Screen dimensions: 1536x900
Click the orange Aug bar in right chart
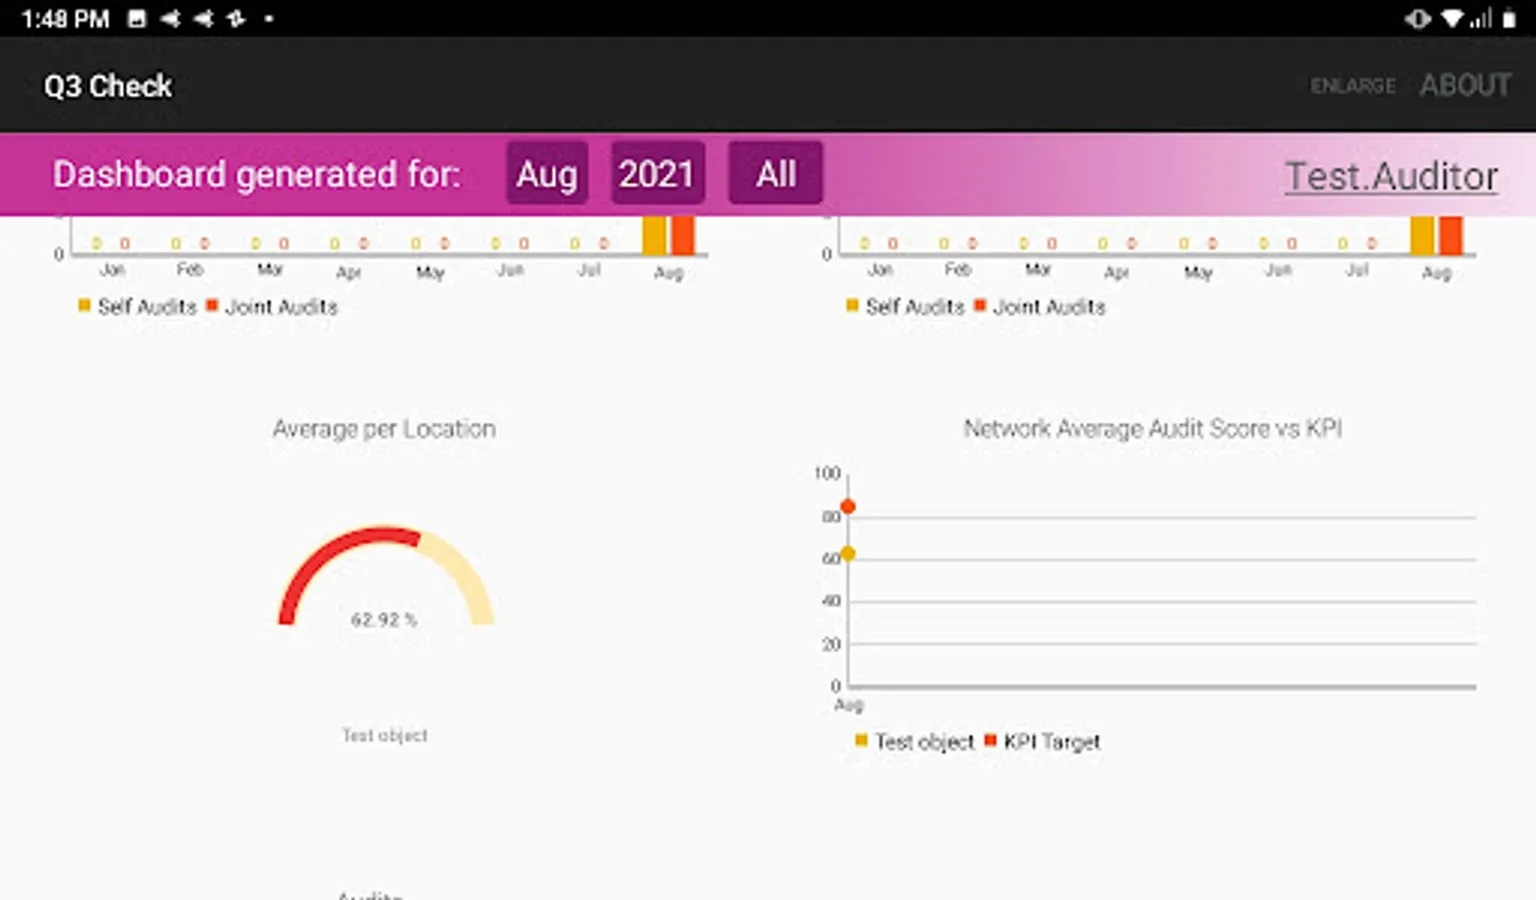(x=1451, y=236)
